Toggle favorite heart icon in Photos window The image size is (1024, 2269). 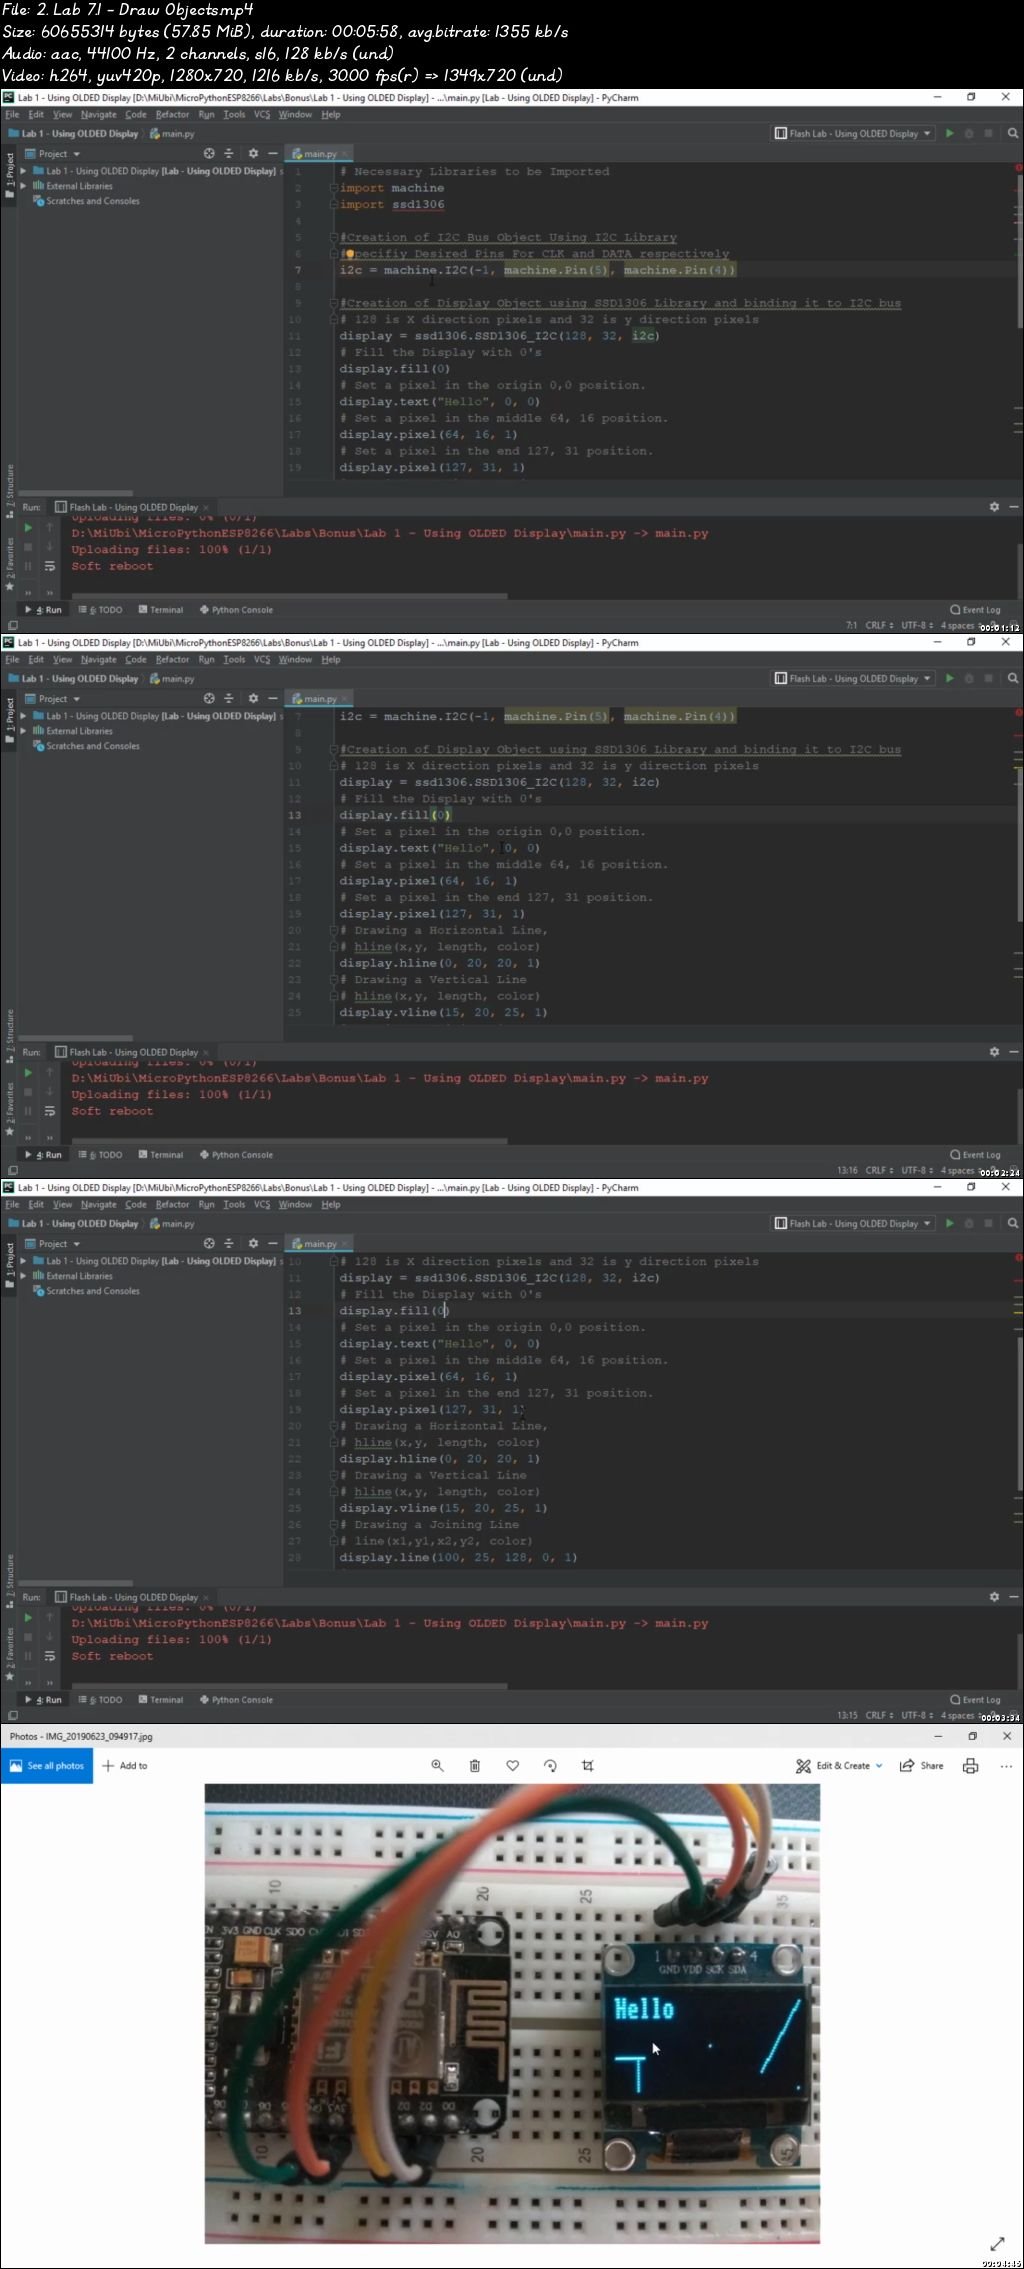(x=512, y=1765)
